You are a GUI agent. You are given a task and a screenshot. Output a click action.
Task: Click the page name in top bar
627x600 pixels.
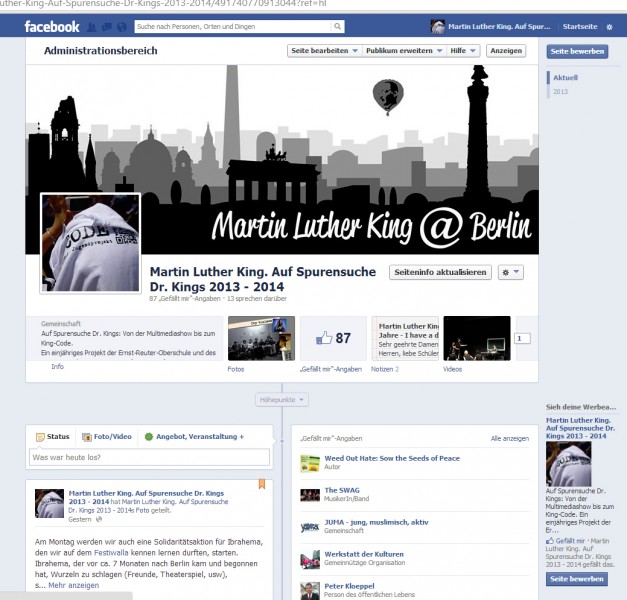[499, 27]
